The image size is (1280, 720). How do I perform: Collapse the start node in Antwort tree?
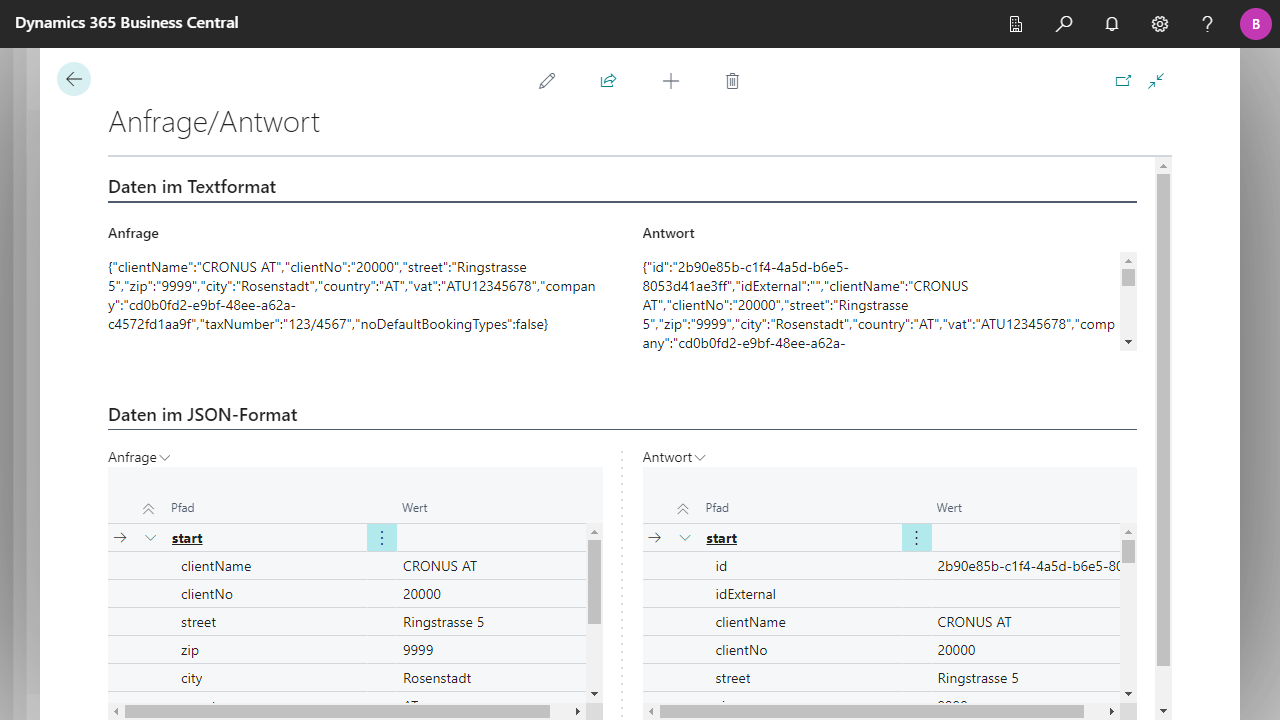coord(685,538)
